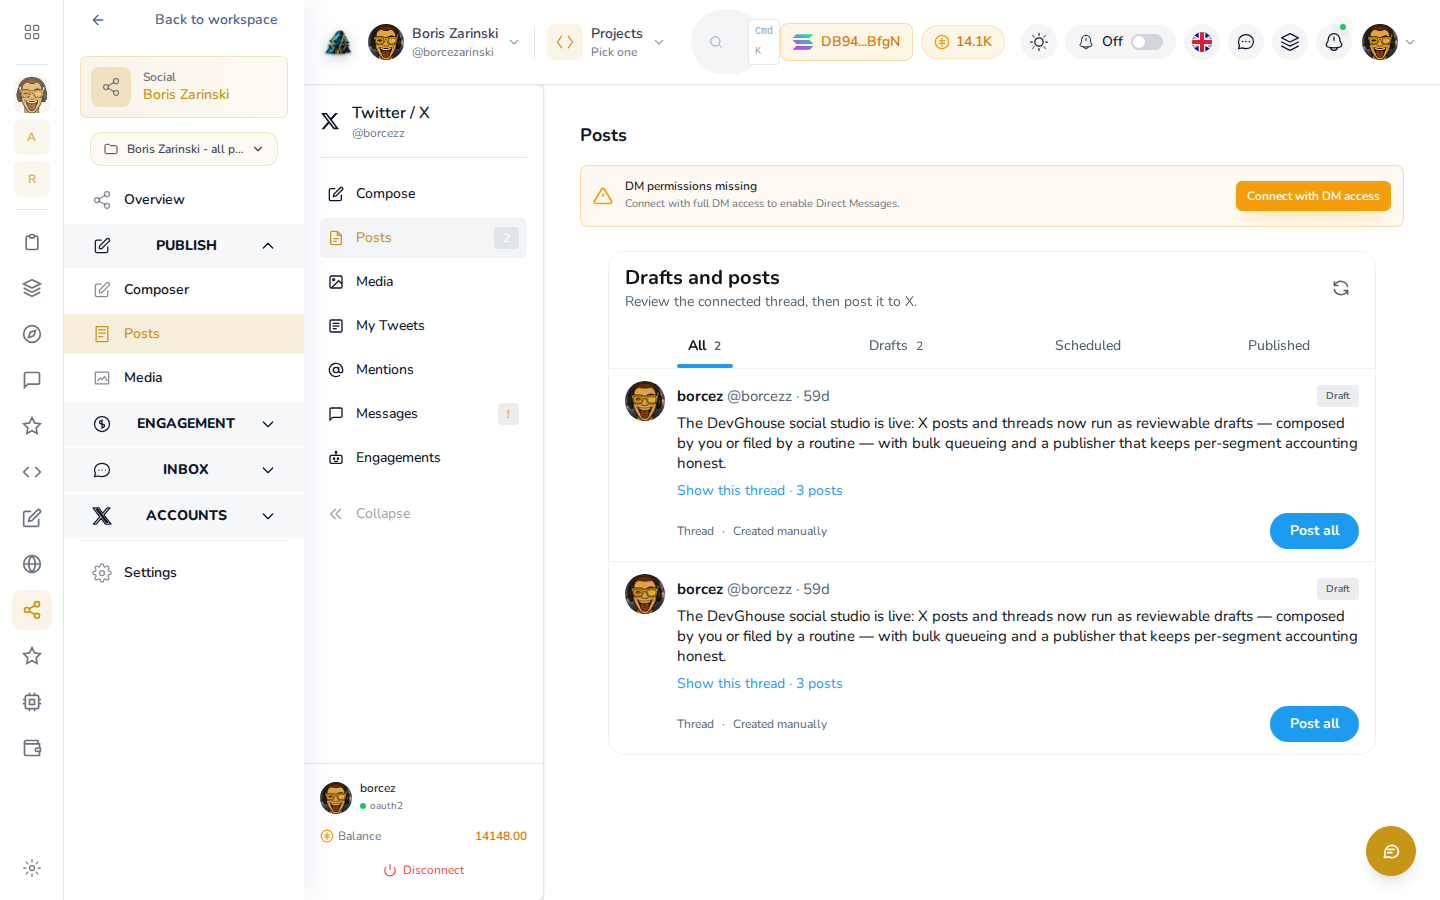
Task: Click the workspace logo in header
Action: (x=338, y=42)
